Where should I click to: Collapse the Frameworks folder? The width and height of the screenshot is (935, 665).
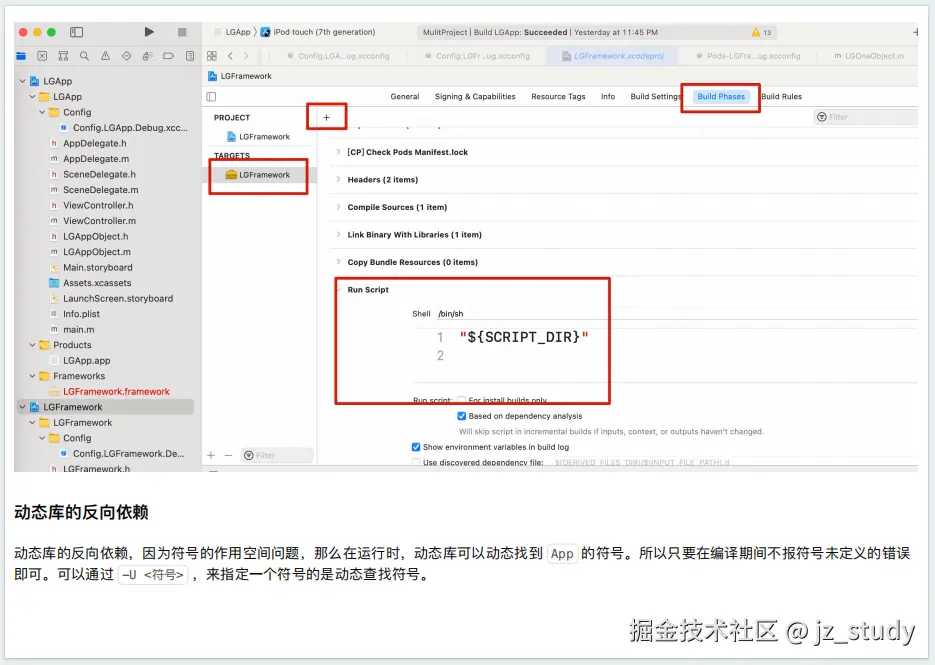33,376
